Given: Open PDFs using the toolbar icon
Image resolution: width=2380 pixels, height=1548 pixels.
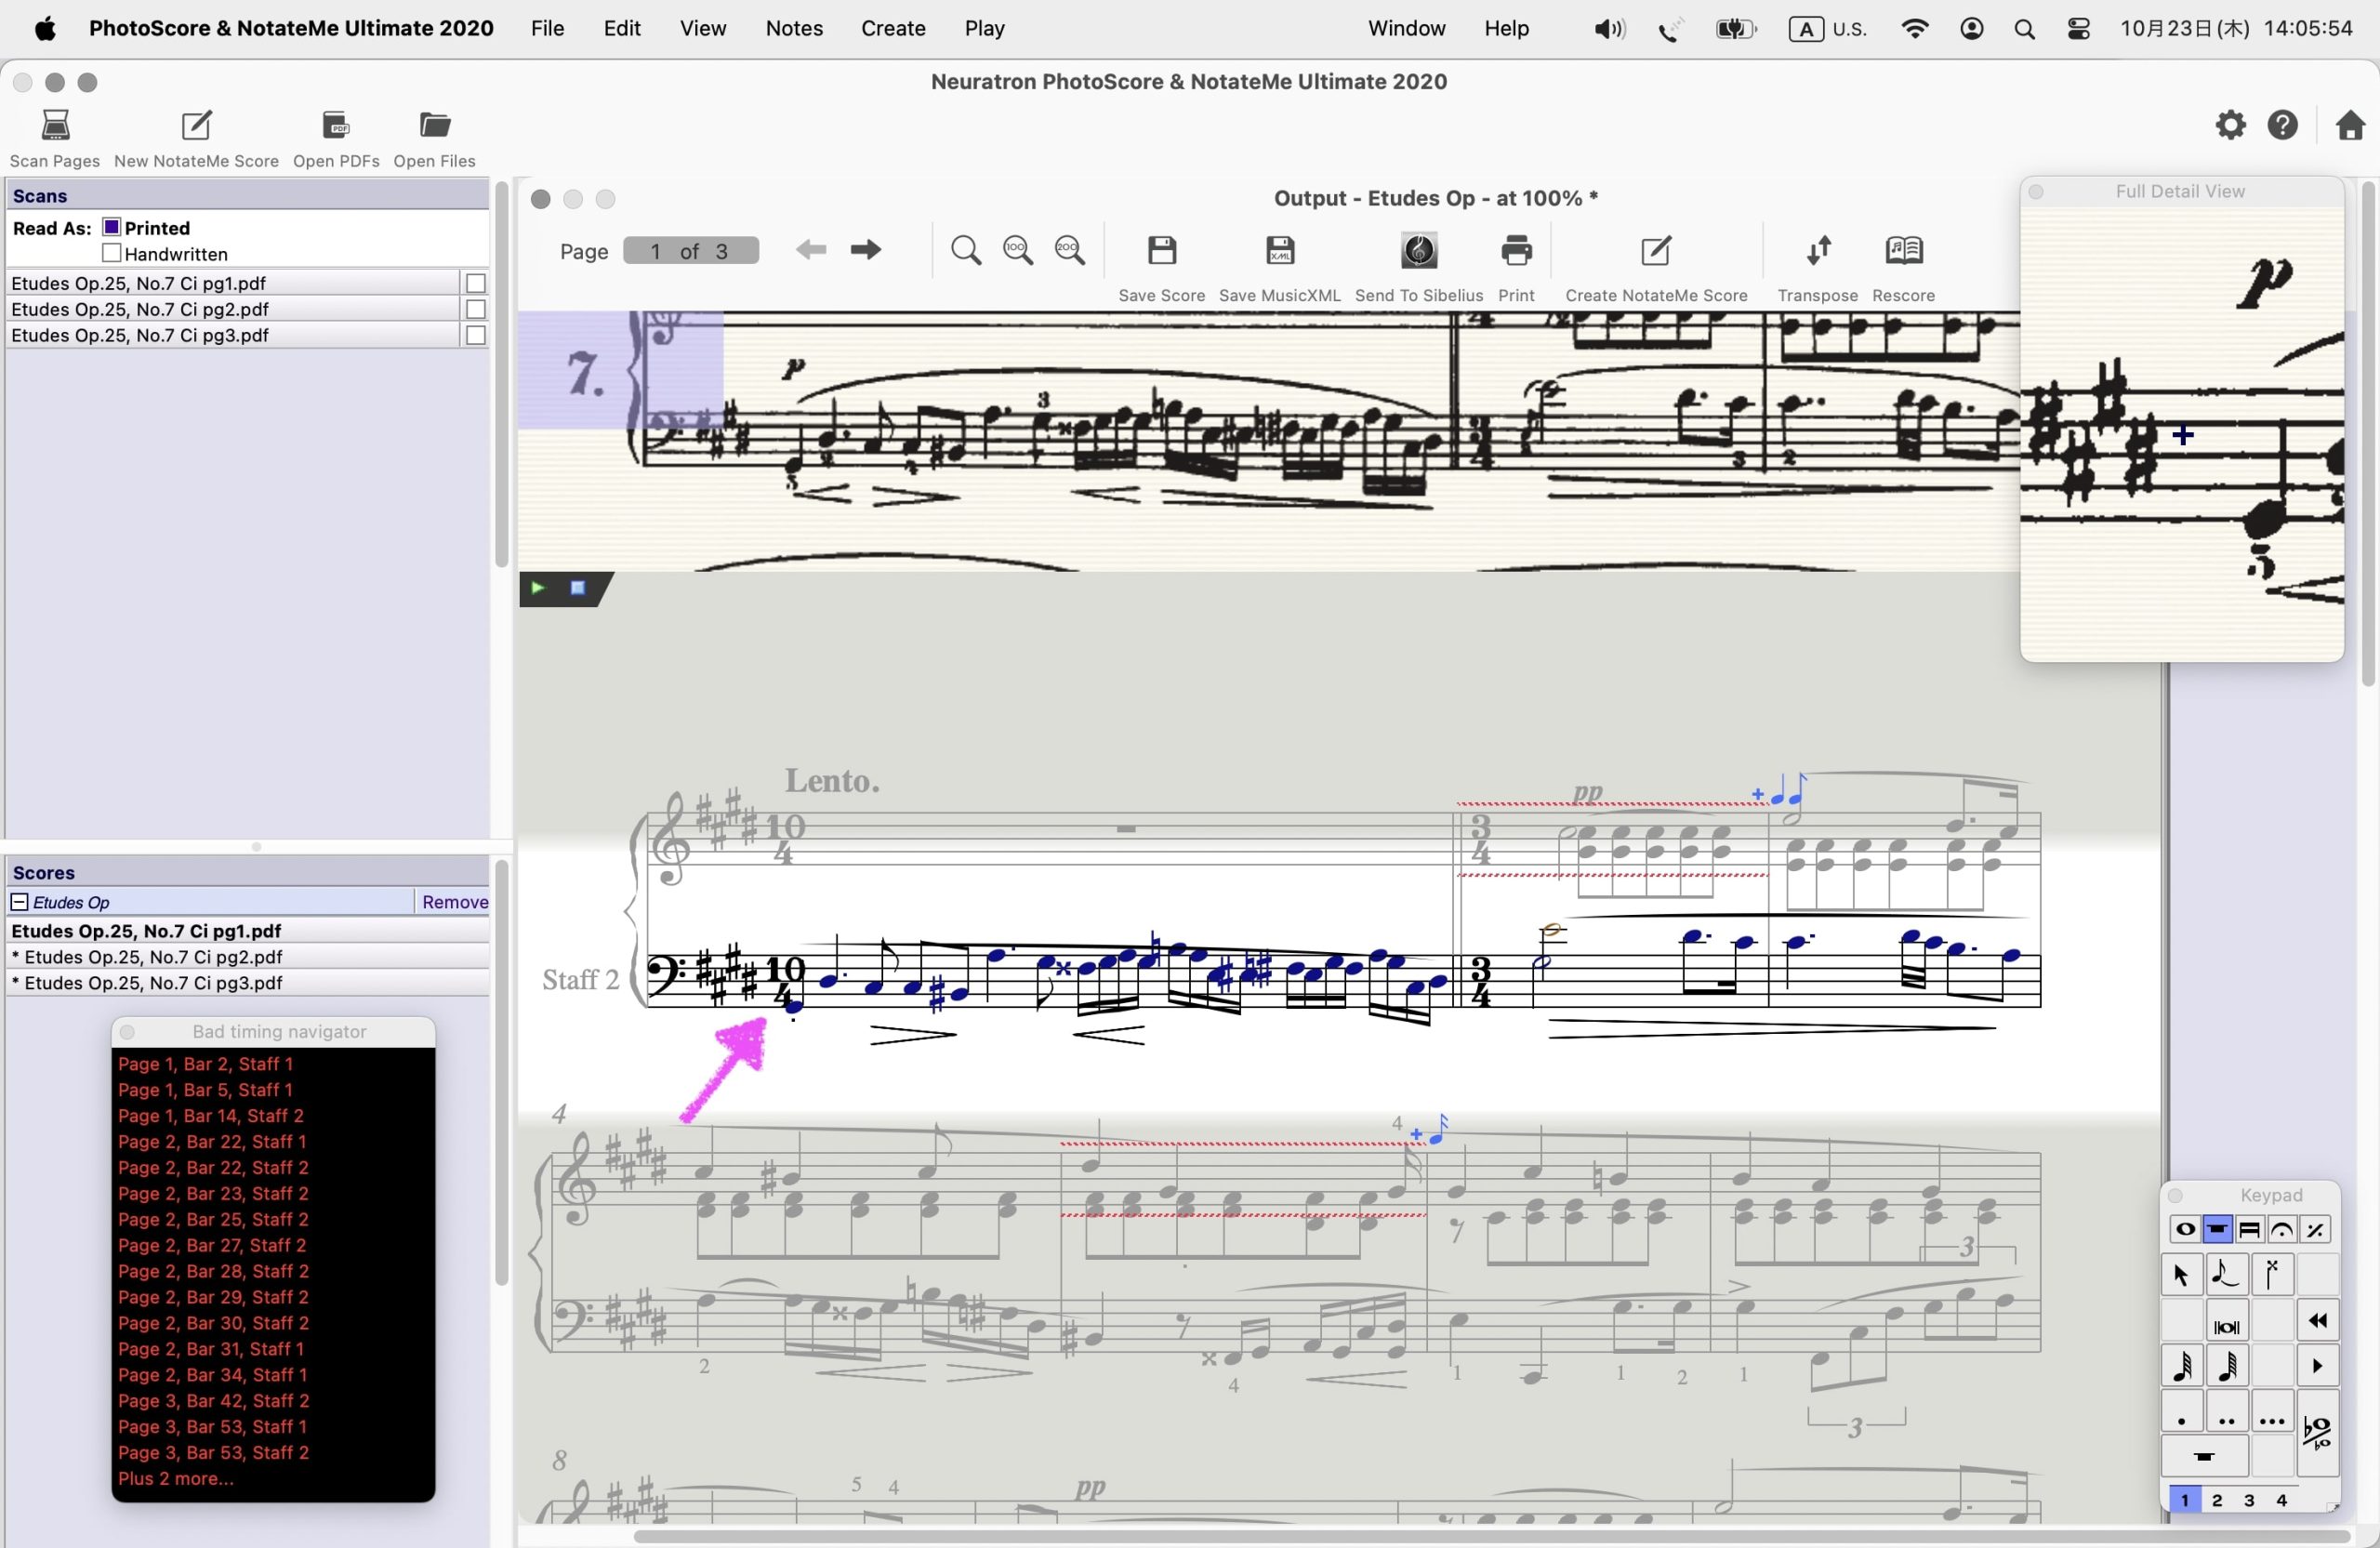Looking at the screenshot, I should [336, 126].
